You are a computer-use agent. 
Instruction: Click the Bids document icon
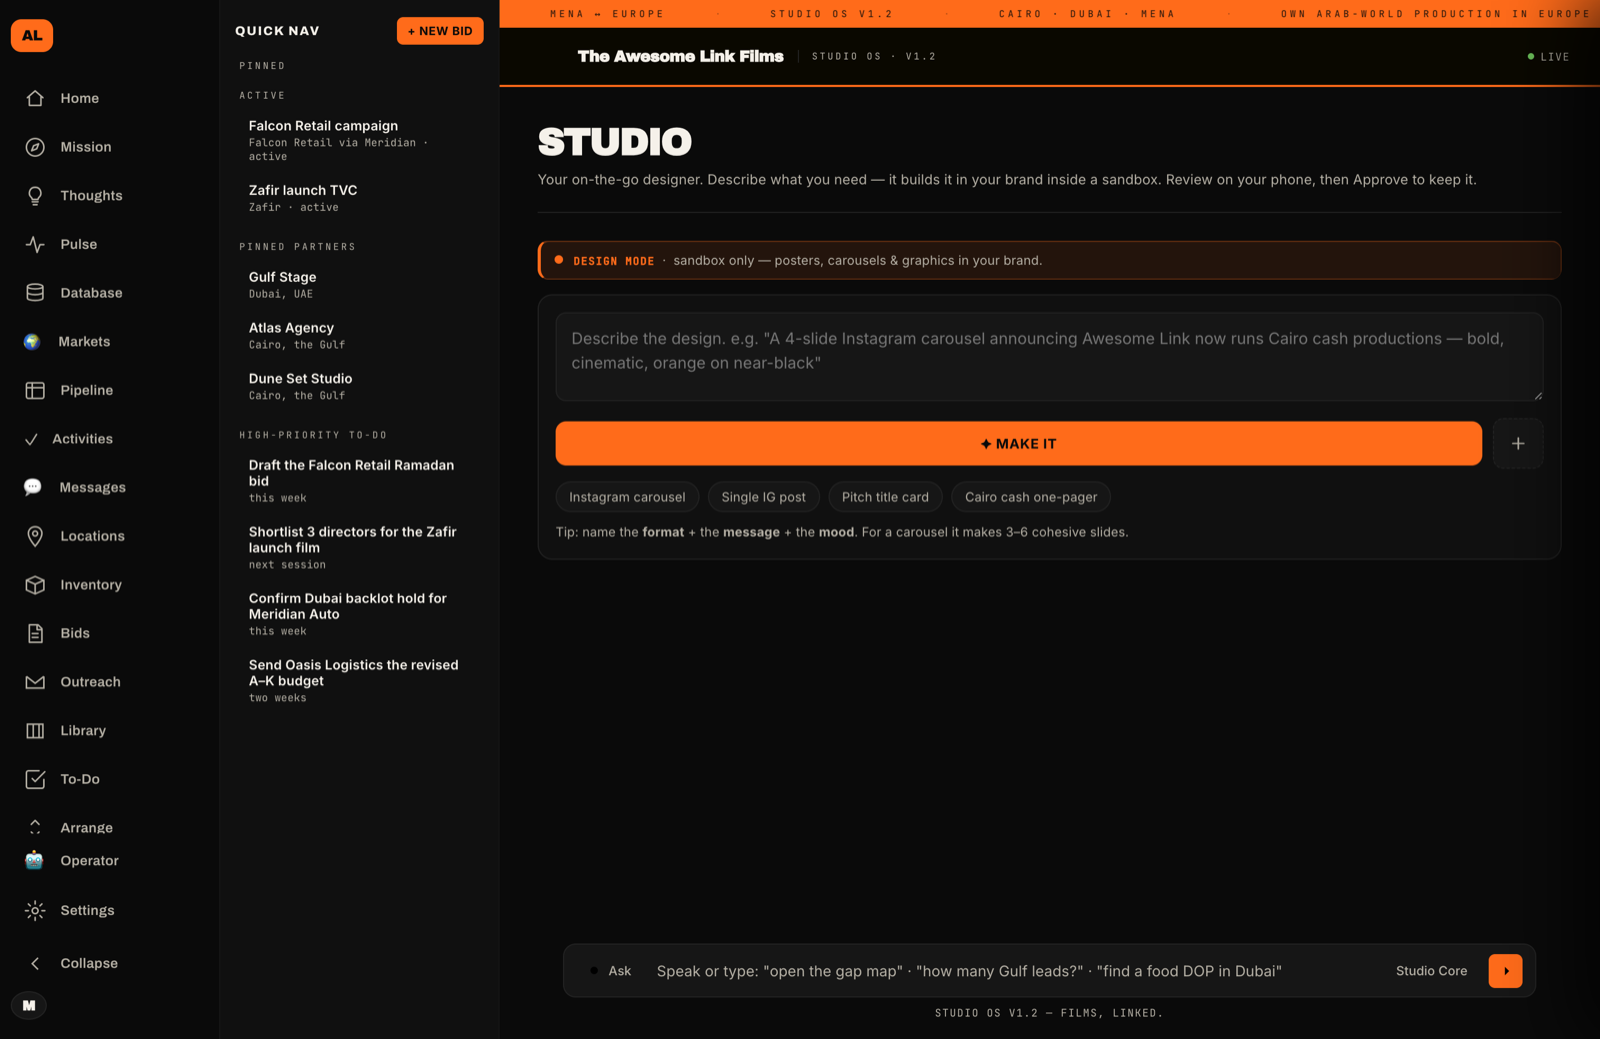(x=35, y=633)
